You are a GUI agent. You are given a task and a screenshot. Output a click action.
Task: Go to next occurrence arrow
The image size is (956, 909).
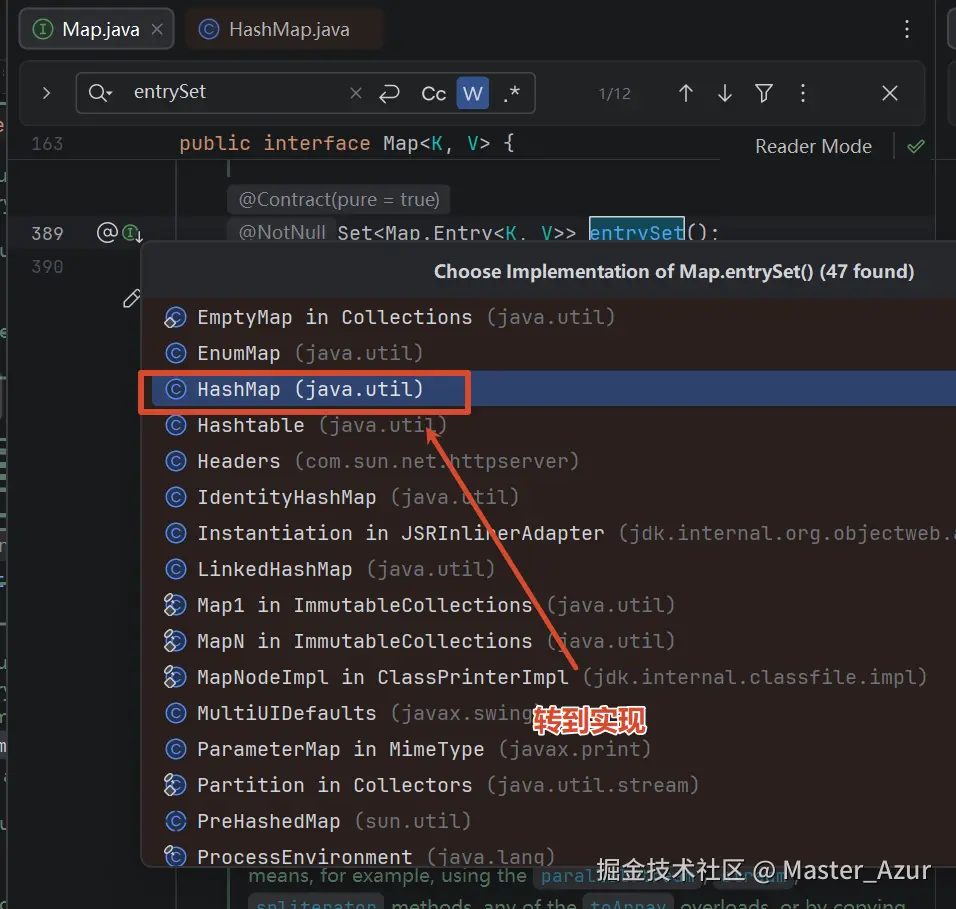(x=724, y=93)
